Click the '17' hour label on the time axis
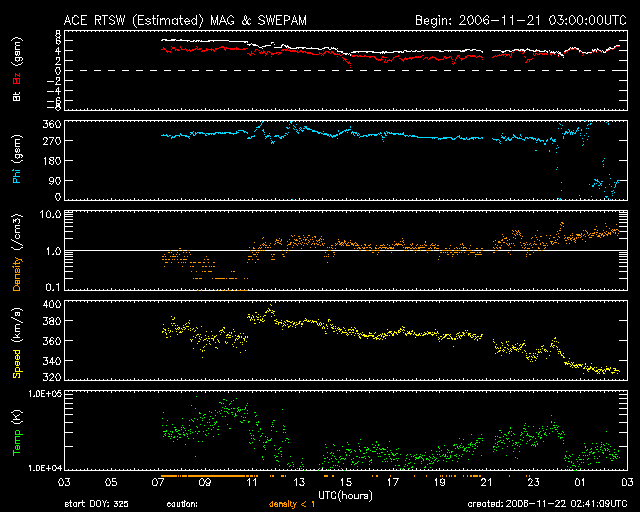Image resolution: width=640 pixels, height=512 pixels. pyautogui.click(x=393, y=483)
